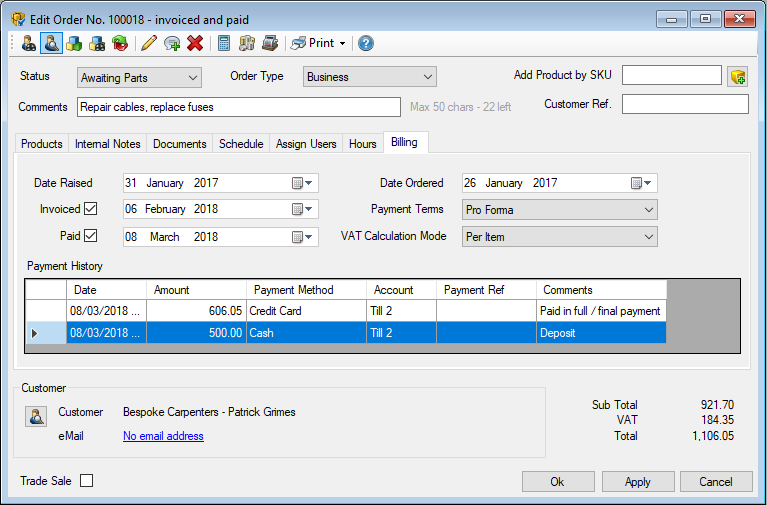Open the Internal Notes tab
The image size is (767, 505).
pyautogui.click(x=107, y=144)
